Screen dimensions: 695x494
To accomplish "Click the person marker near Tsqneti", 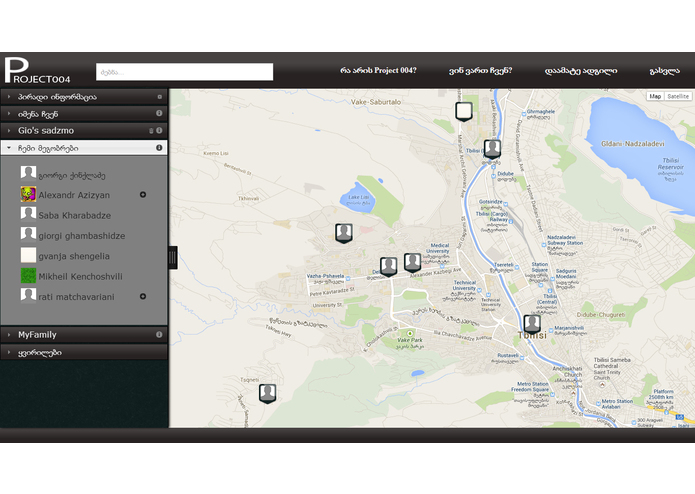I will 267,394.
